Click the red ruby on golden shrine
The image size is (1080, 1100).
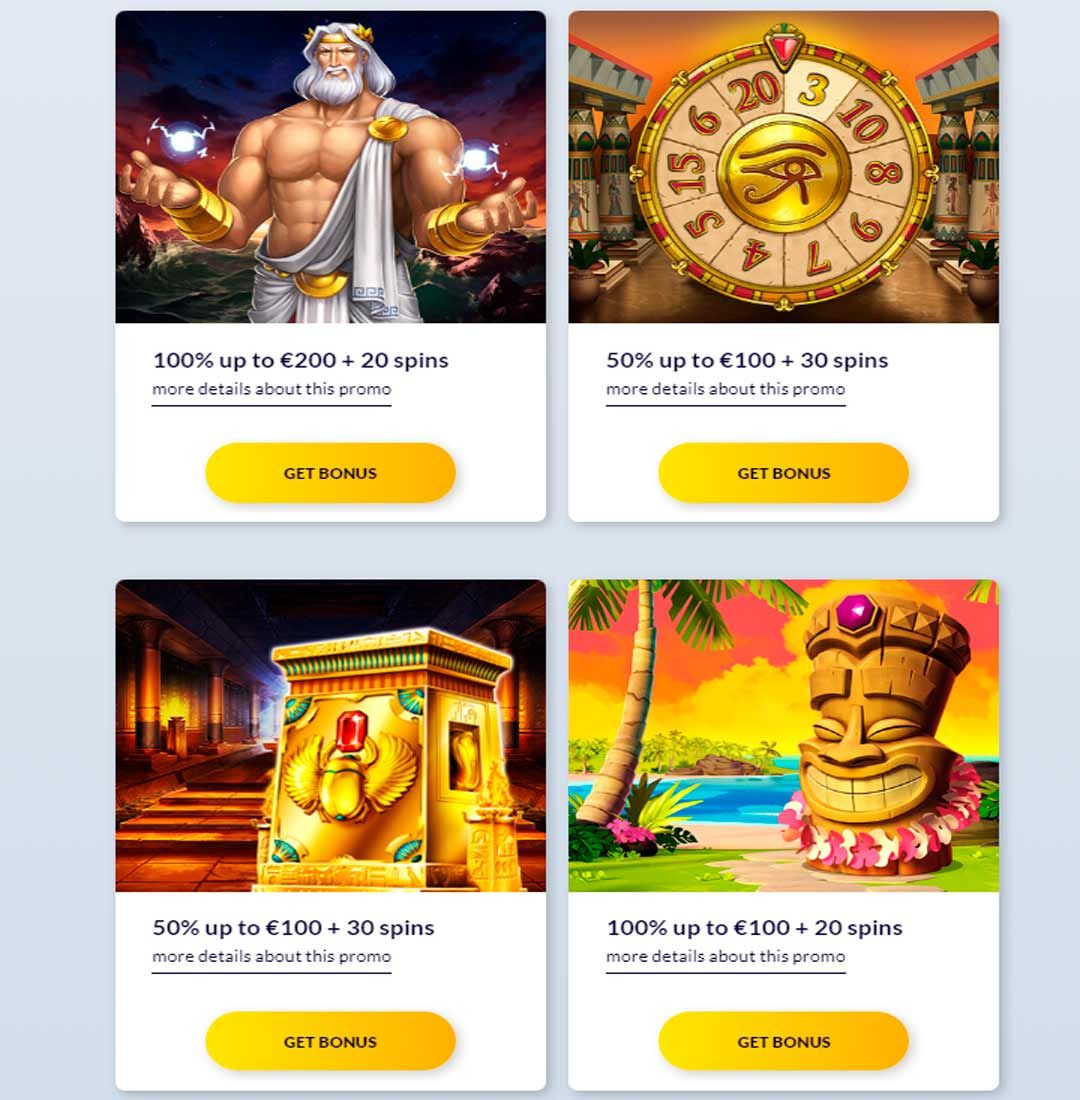pyautogui.click(x=351, y=732)
